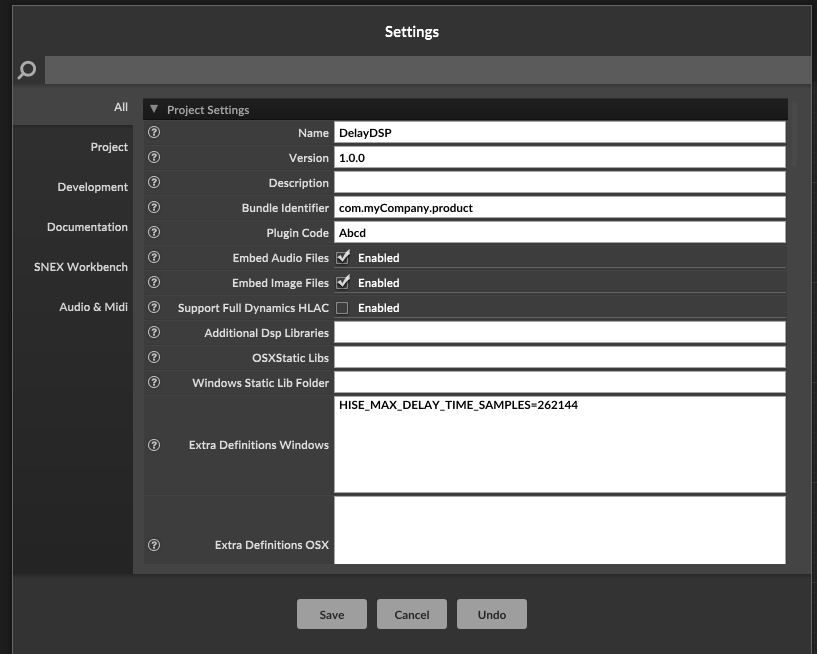Edit the Name field containing DelayDSP
817x654 pixels.
coord(560,132)
